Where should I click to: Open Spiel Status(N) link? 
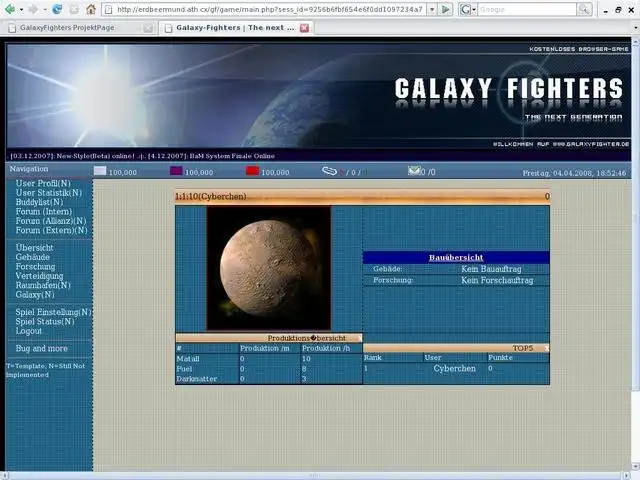pos(45,322)
